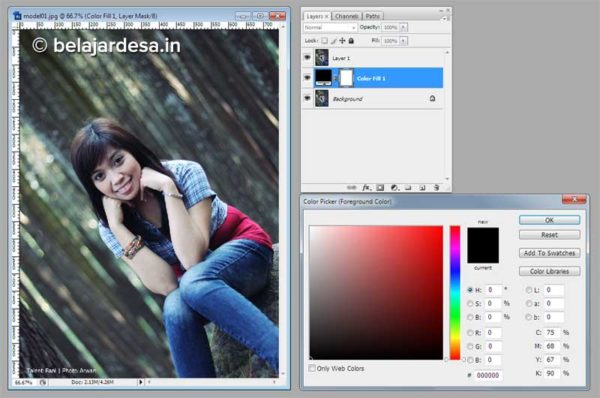600x398 pixels.
Task: Switch to the Channels tab
Action: (347, 16)
